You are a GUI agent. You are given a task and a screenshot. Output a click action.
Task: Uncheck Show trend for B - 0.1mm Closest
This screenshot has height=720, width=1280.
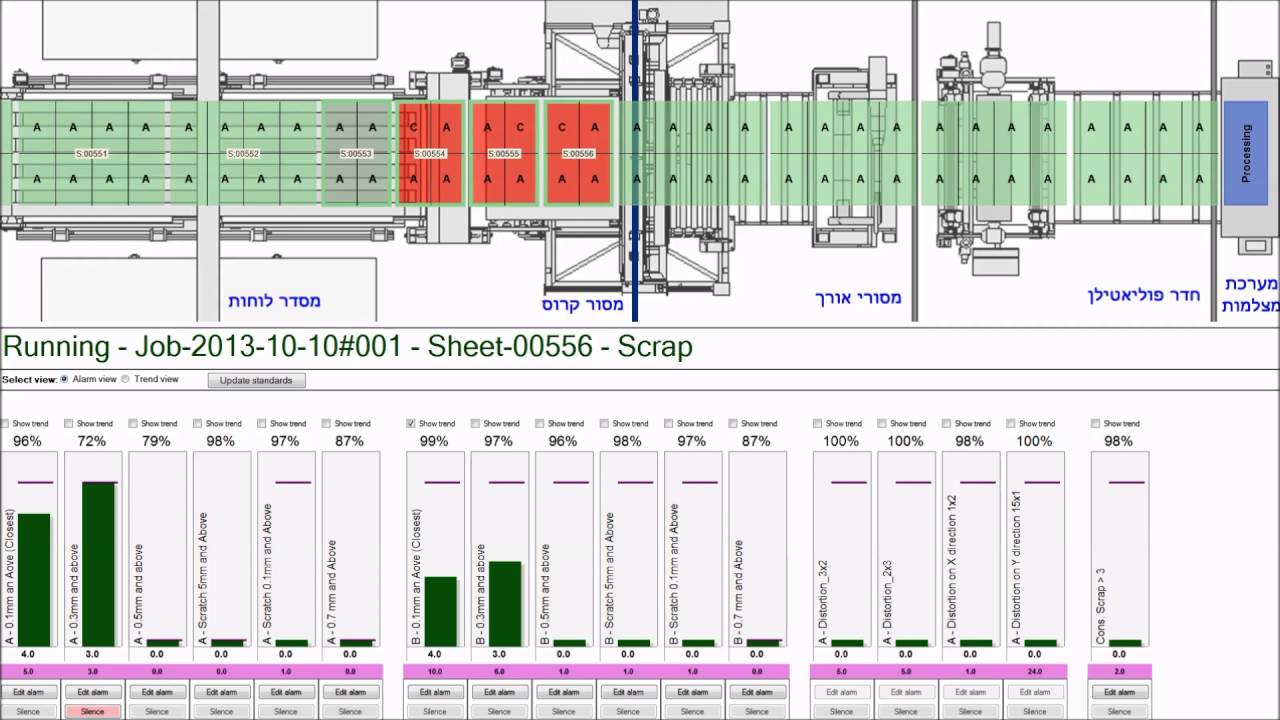tap(411, 423)
